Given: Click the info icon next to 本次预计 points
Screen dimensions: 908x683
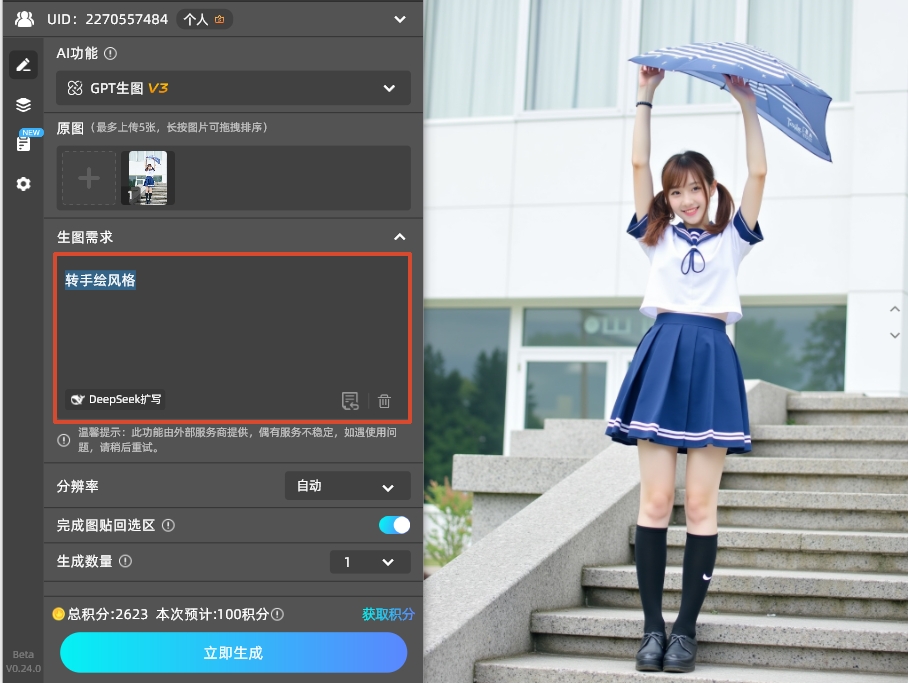Looking at the screenshot, I should tap(278, 615).
